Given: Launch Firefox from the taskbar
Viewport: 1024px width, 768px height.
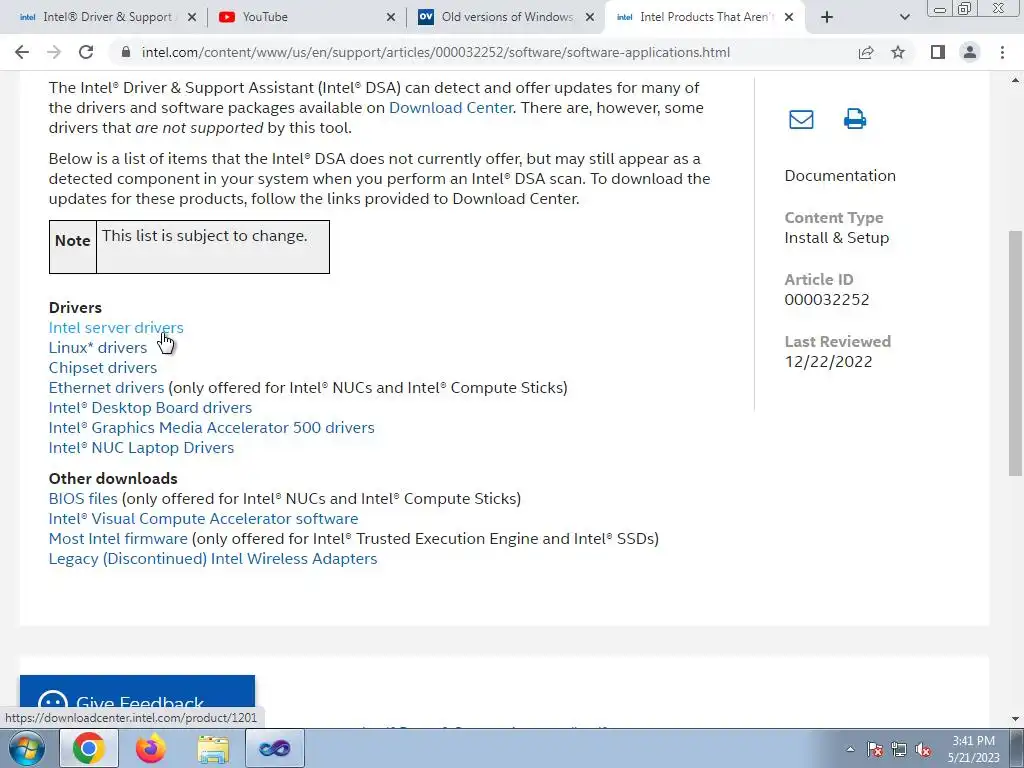Looking at the screenshot, I should pos(151,748).
